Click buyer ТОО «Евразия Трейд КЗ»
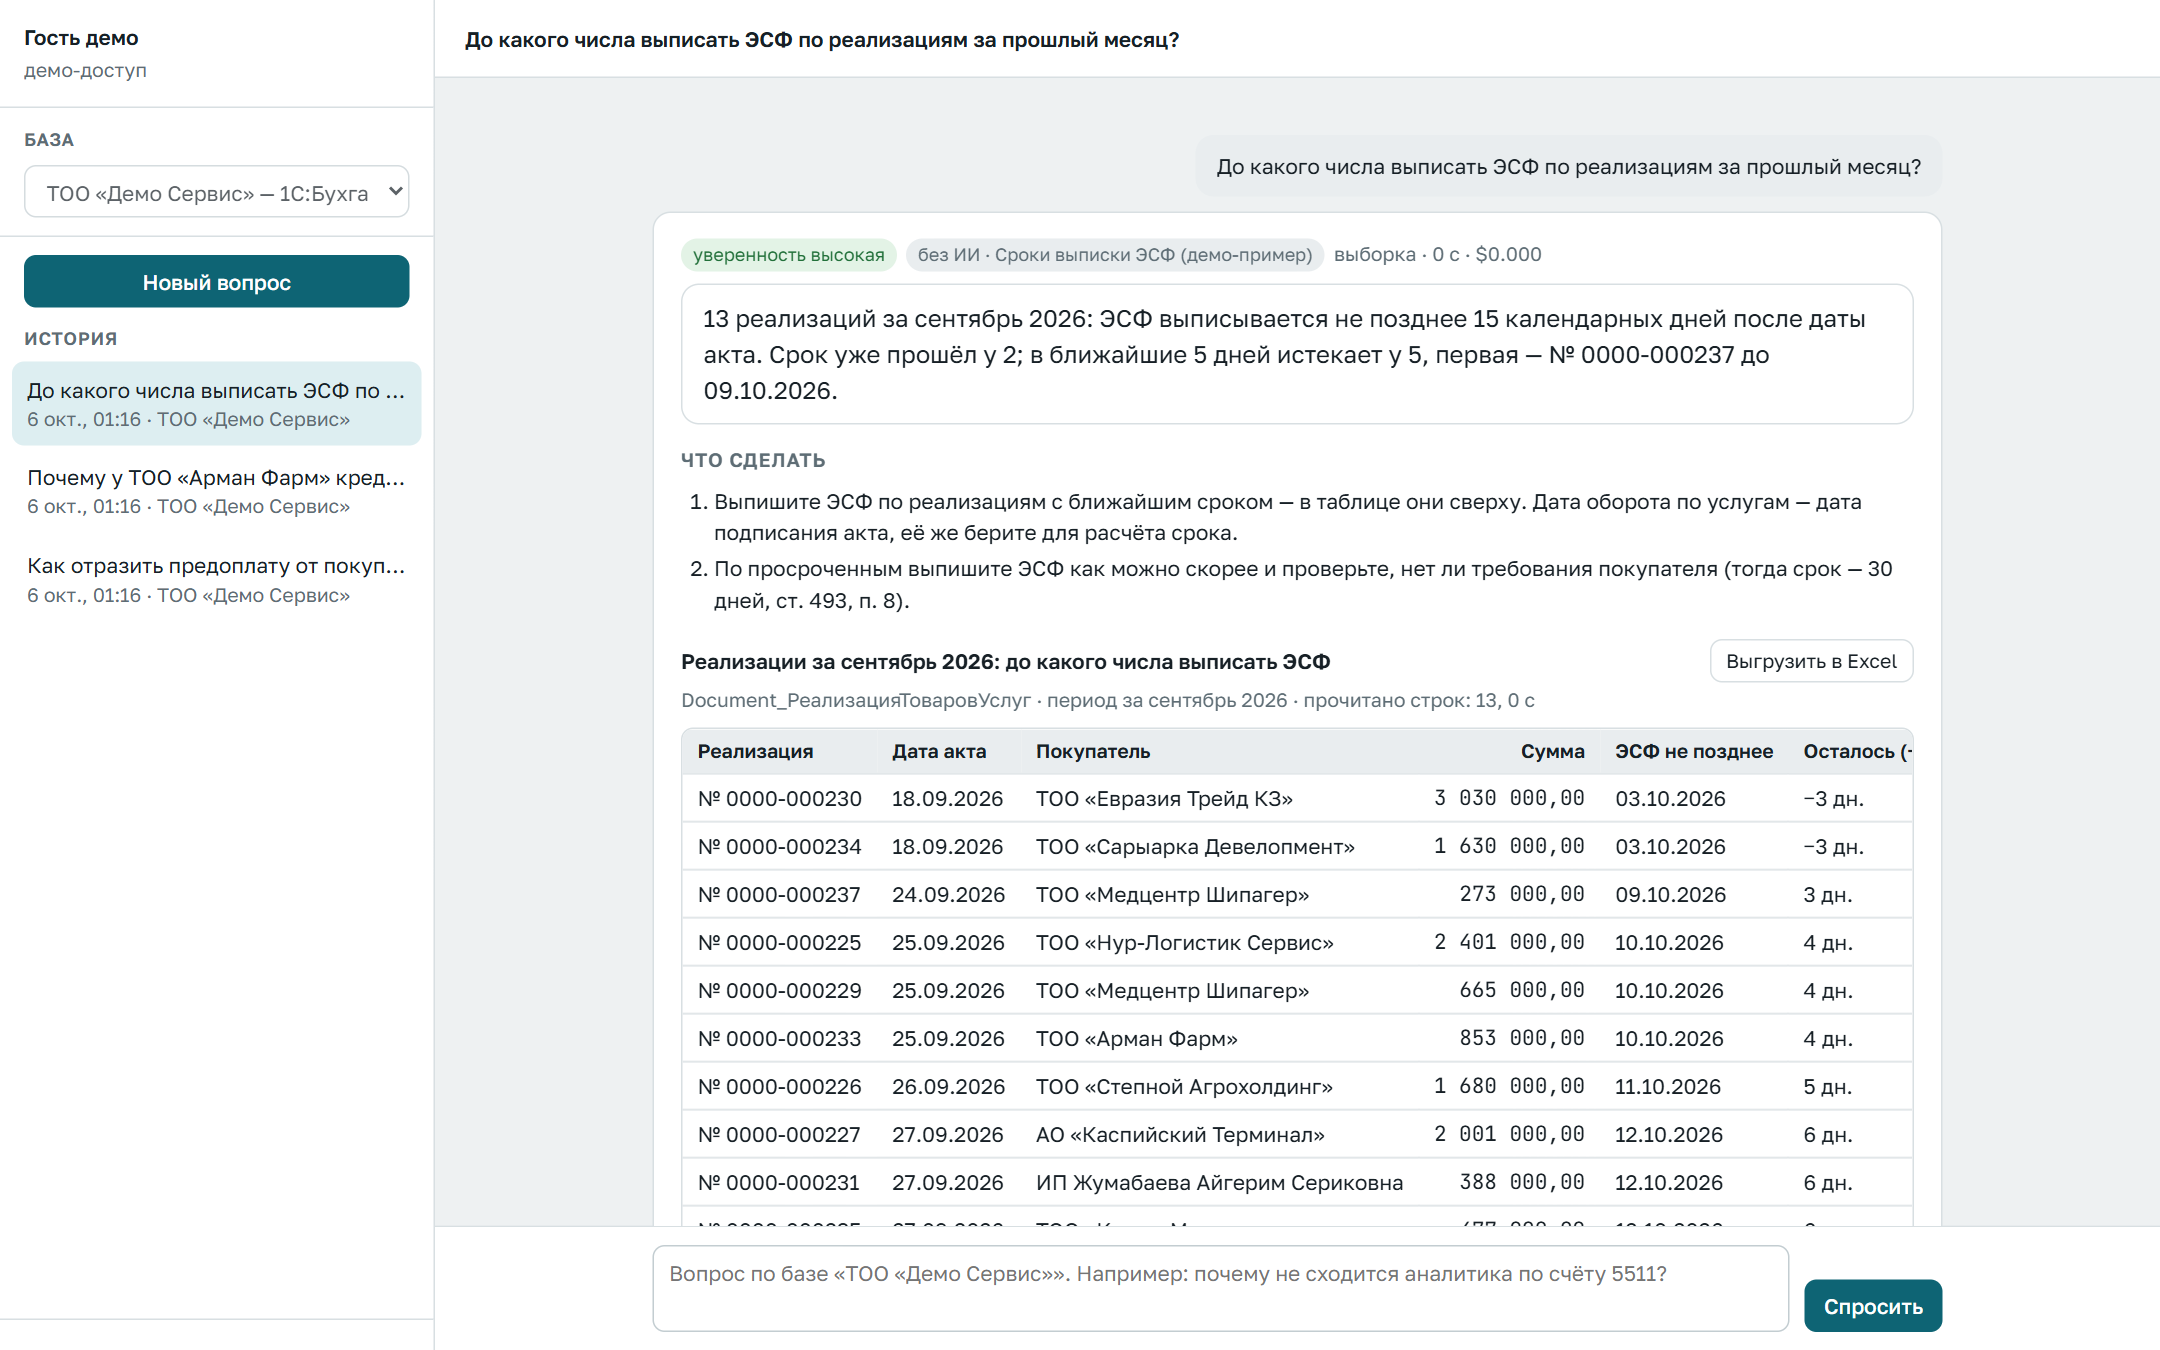This screenshot has height=1350, width=2160. 1164,799
